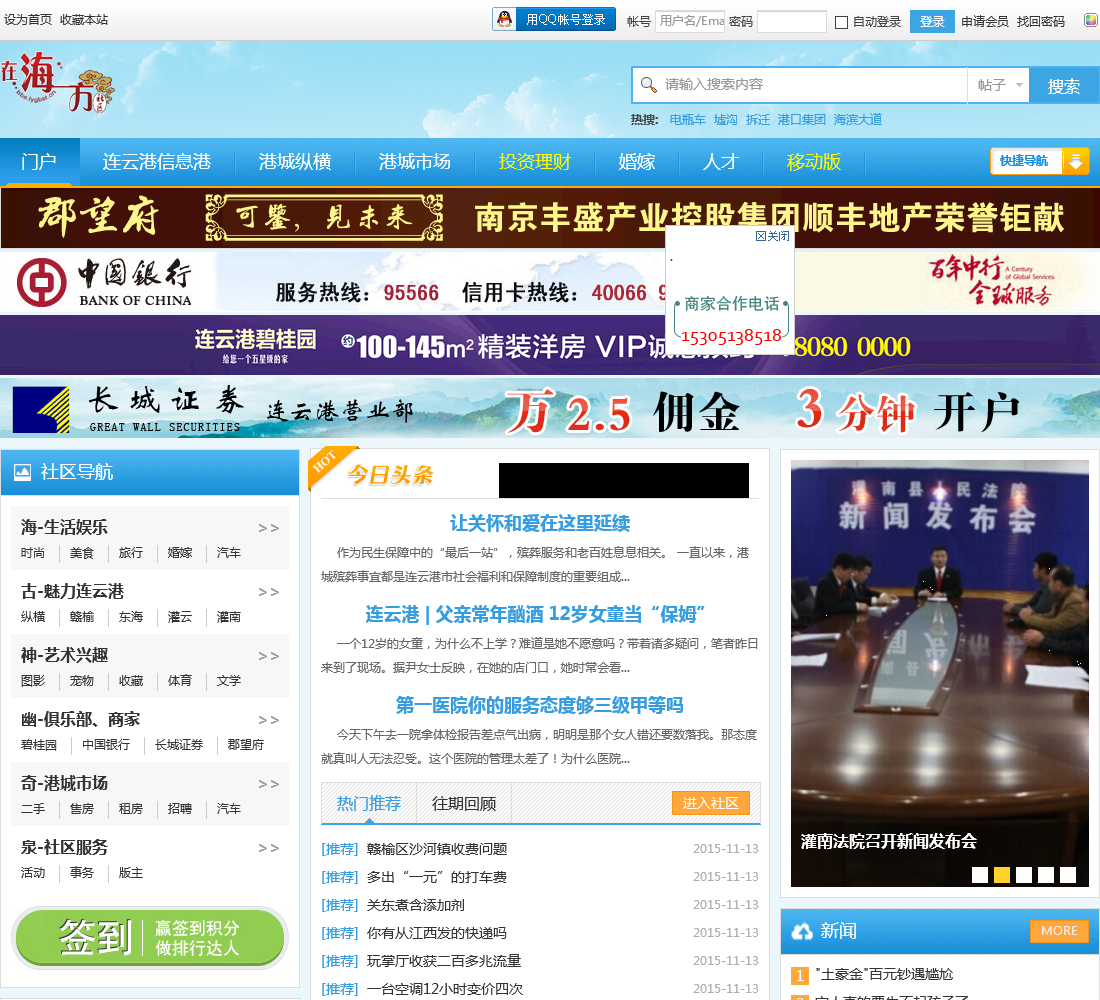The image size is (1100, 1000).
Task: Click 用QQ帐号登录 button
Action: coord(554,20)
